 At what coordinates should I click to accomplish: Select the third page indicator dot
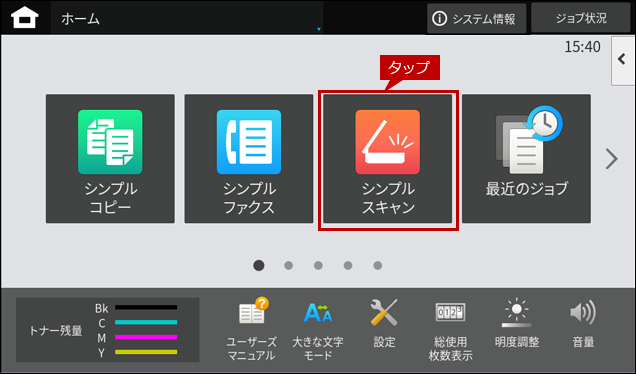[318, 265]
